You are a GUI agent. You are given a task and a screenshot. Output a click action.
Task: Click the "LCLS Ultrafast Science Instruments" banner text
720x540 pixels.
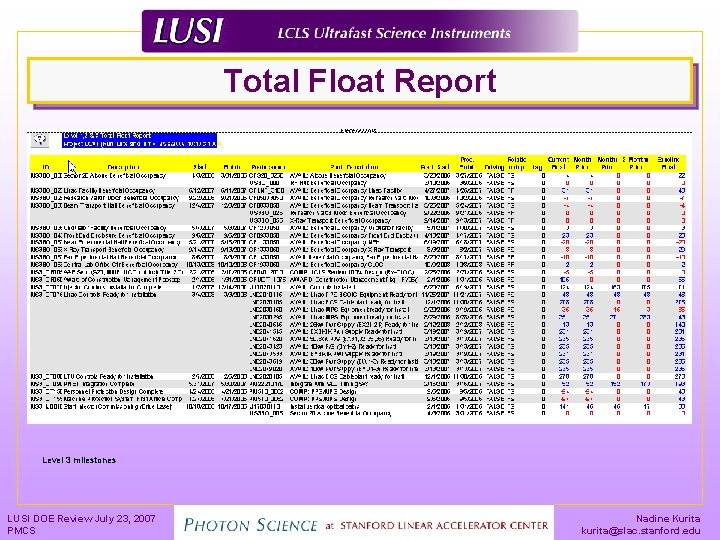pyautogui.click(x=394, y=33)
